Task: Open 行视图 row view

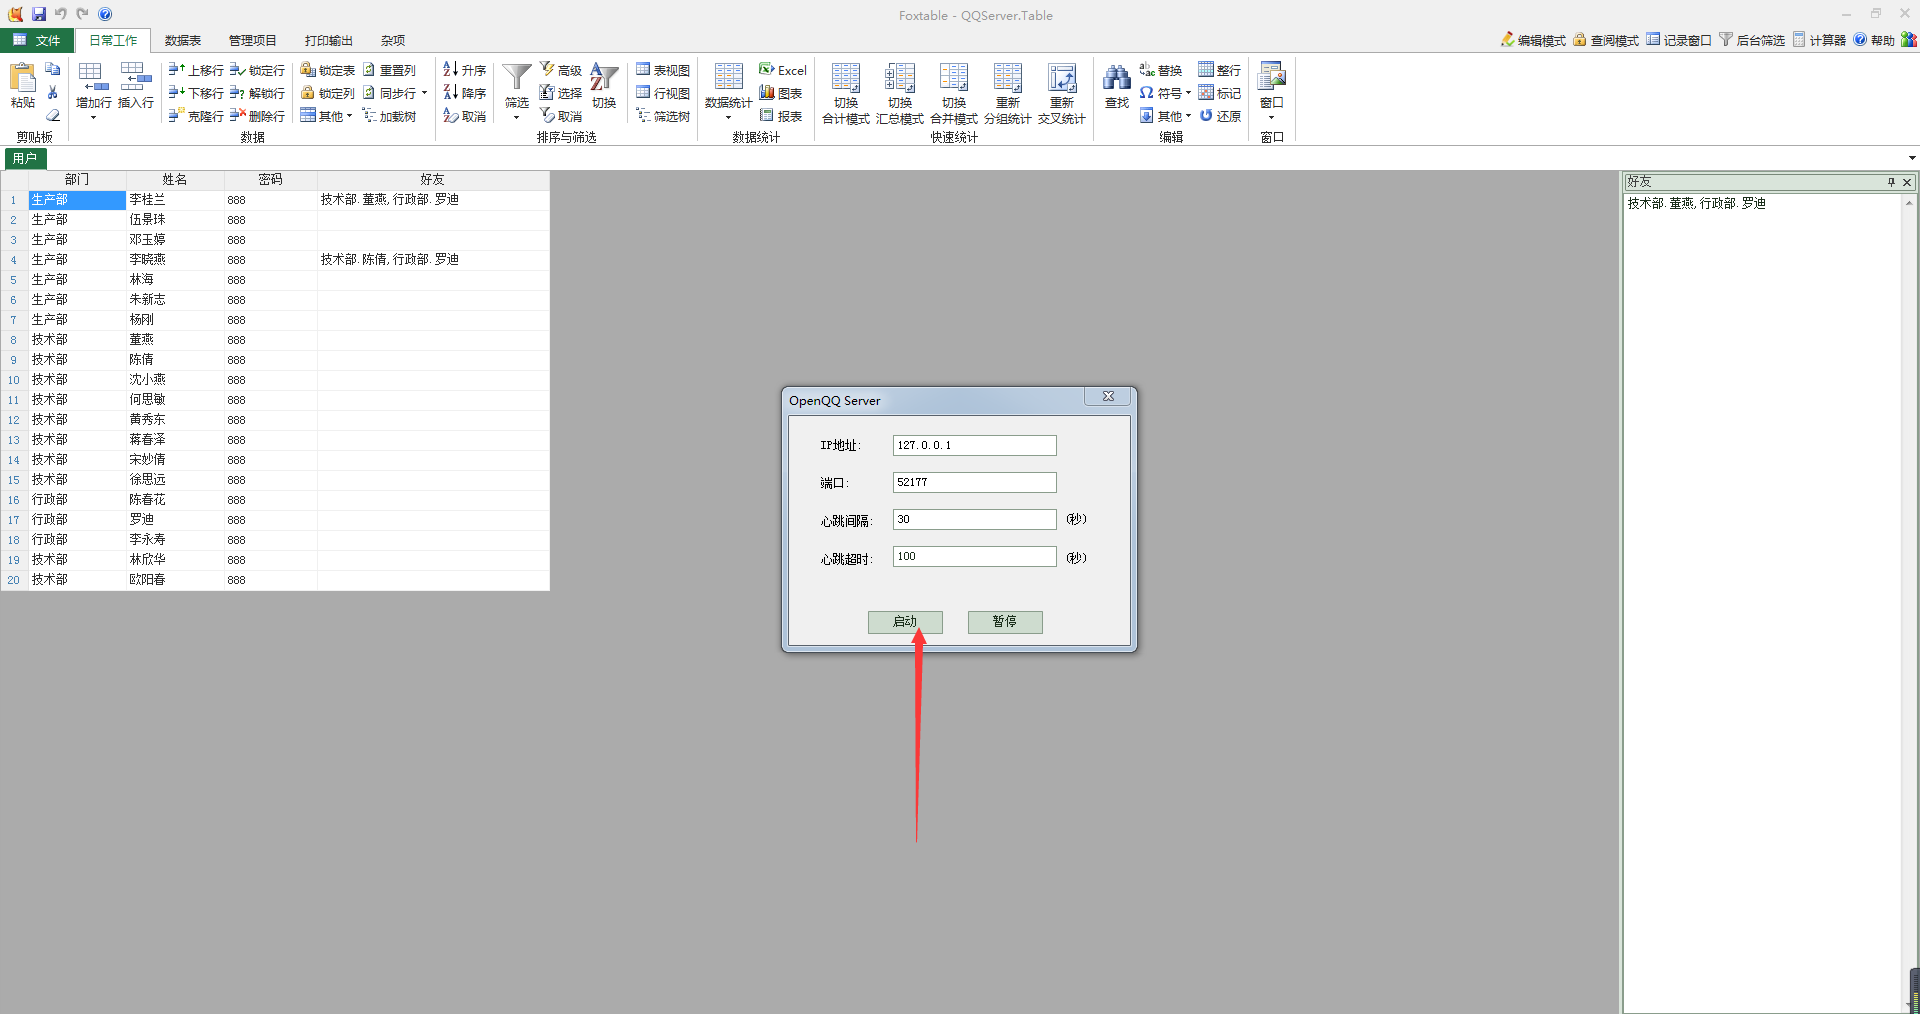Action: click(x=662, y=93)
